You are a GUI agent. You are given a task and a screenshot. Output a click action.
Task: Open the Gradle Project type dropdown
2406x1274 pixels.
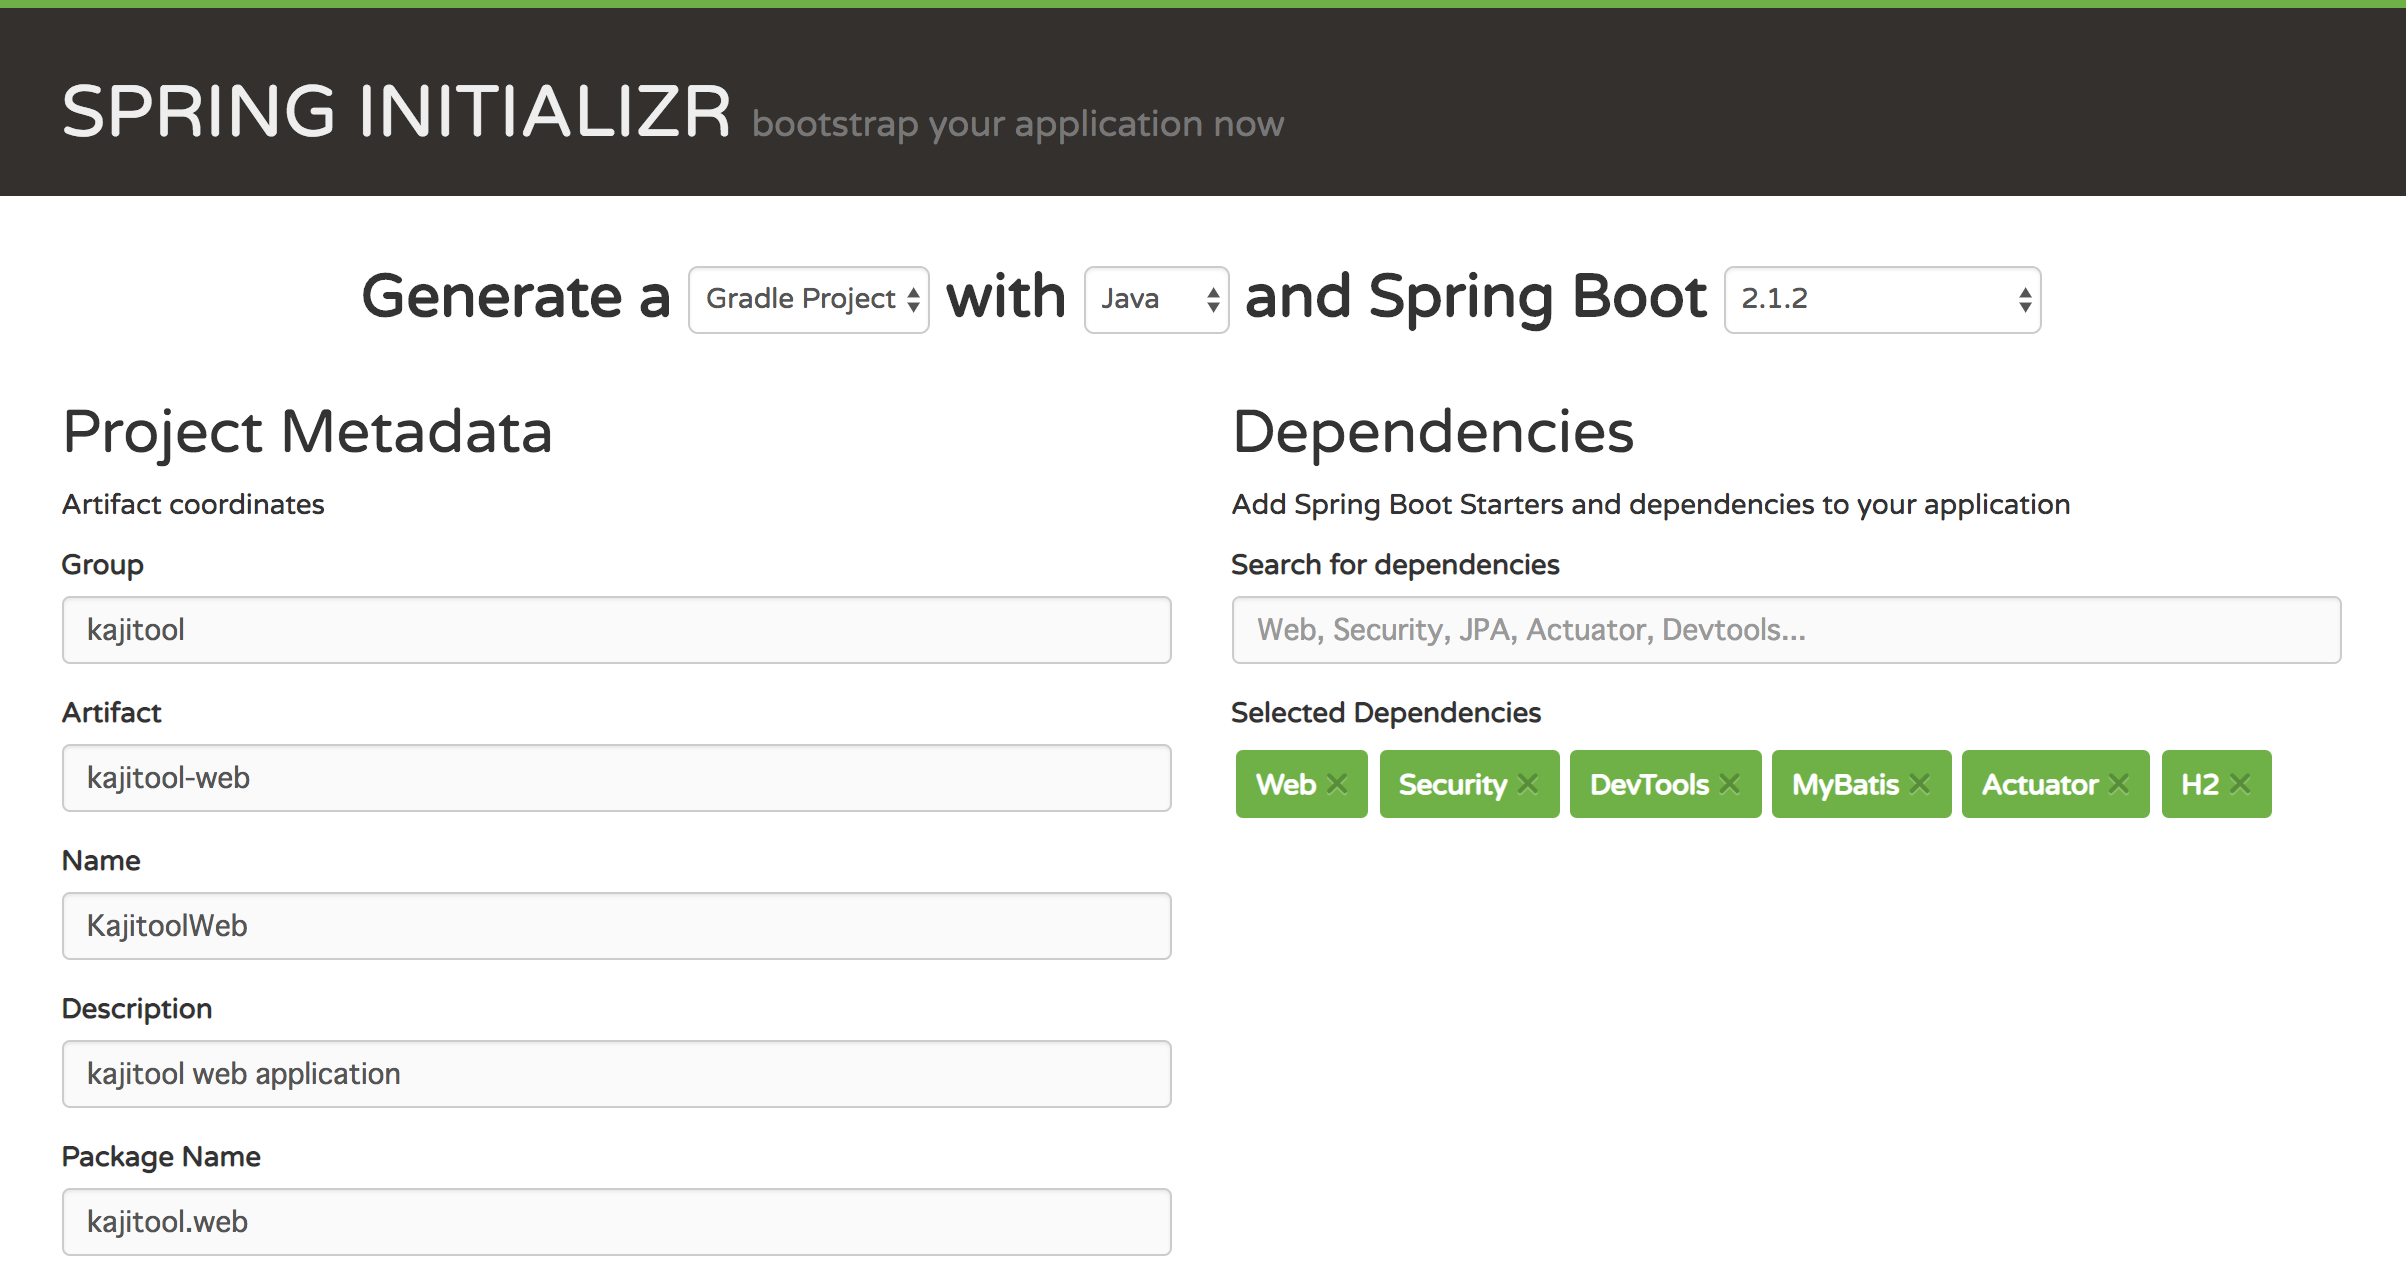coord(809,299)
